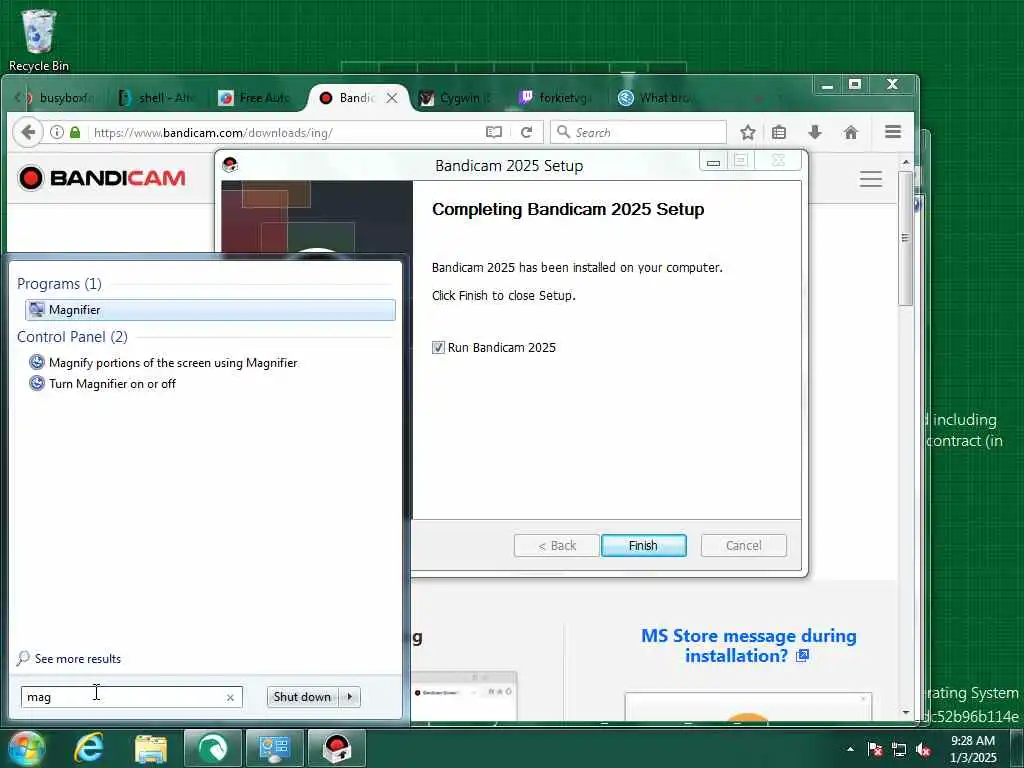Switch to the forkietvg Twitch tab

tap(556, 98)
